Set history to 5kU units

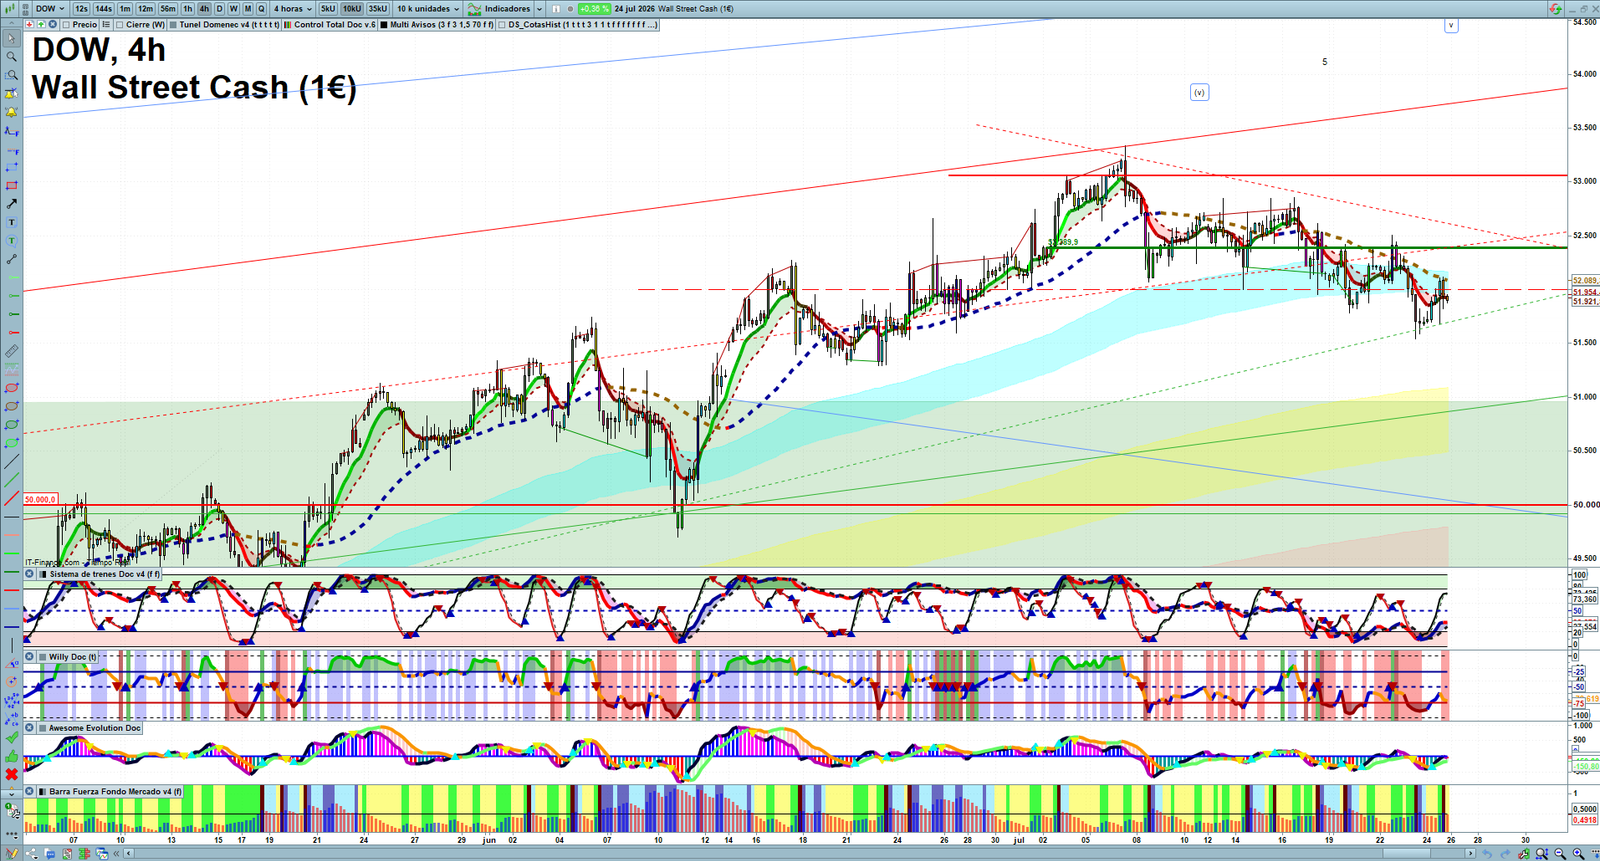click(x=328, y=9)
